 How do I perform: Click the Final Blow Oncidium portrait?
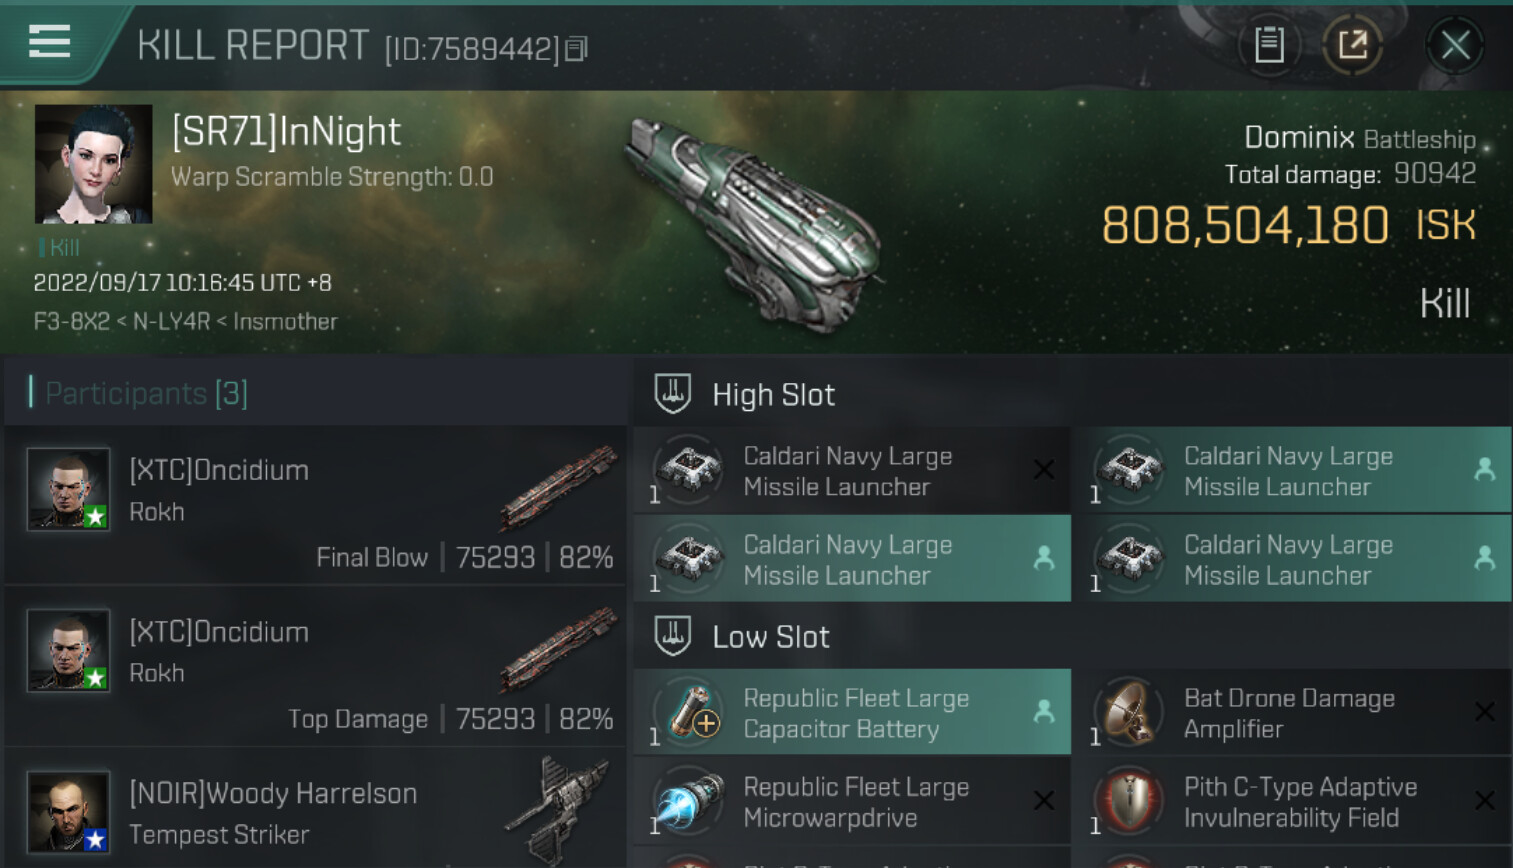(x=68, y=489)
